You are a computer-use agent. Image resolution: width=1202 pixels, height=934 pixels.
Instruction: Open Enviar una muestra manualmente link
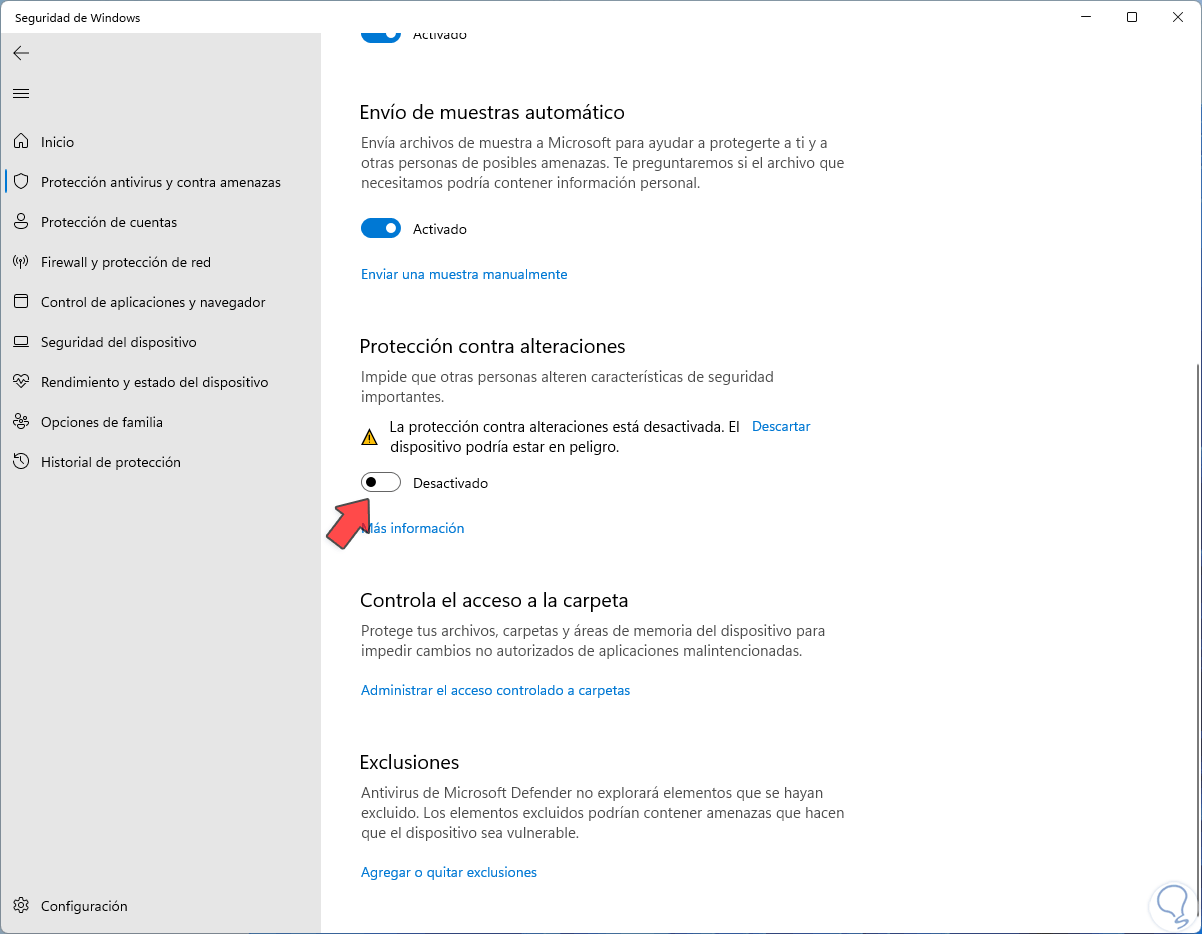[x=464, y=274]
